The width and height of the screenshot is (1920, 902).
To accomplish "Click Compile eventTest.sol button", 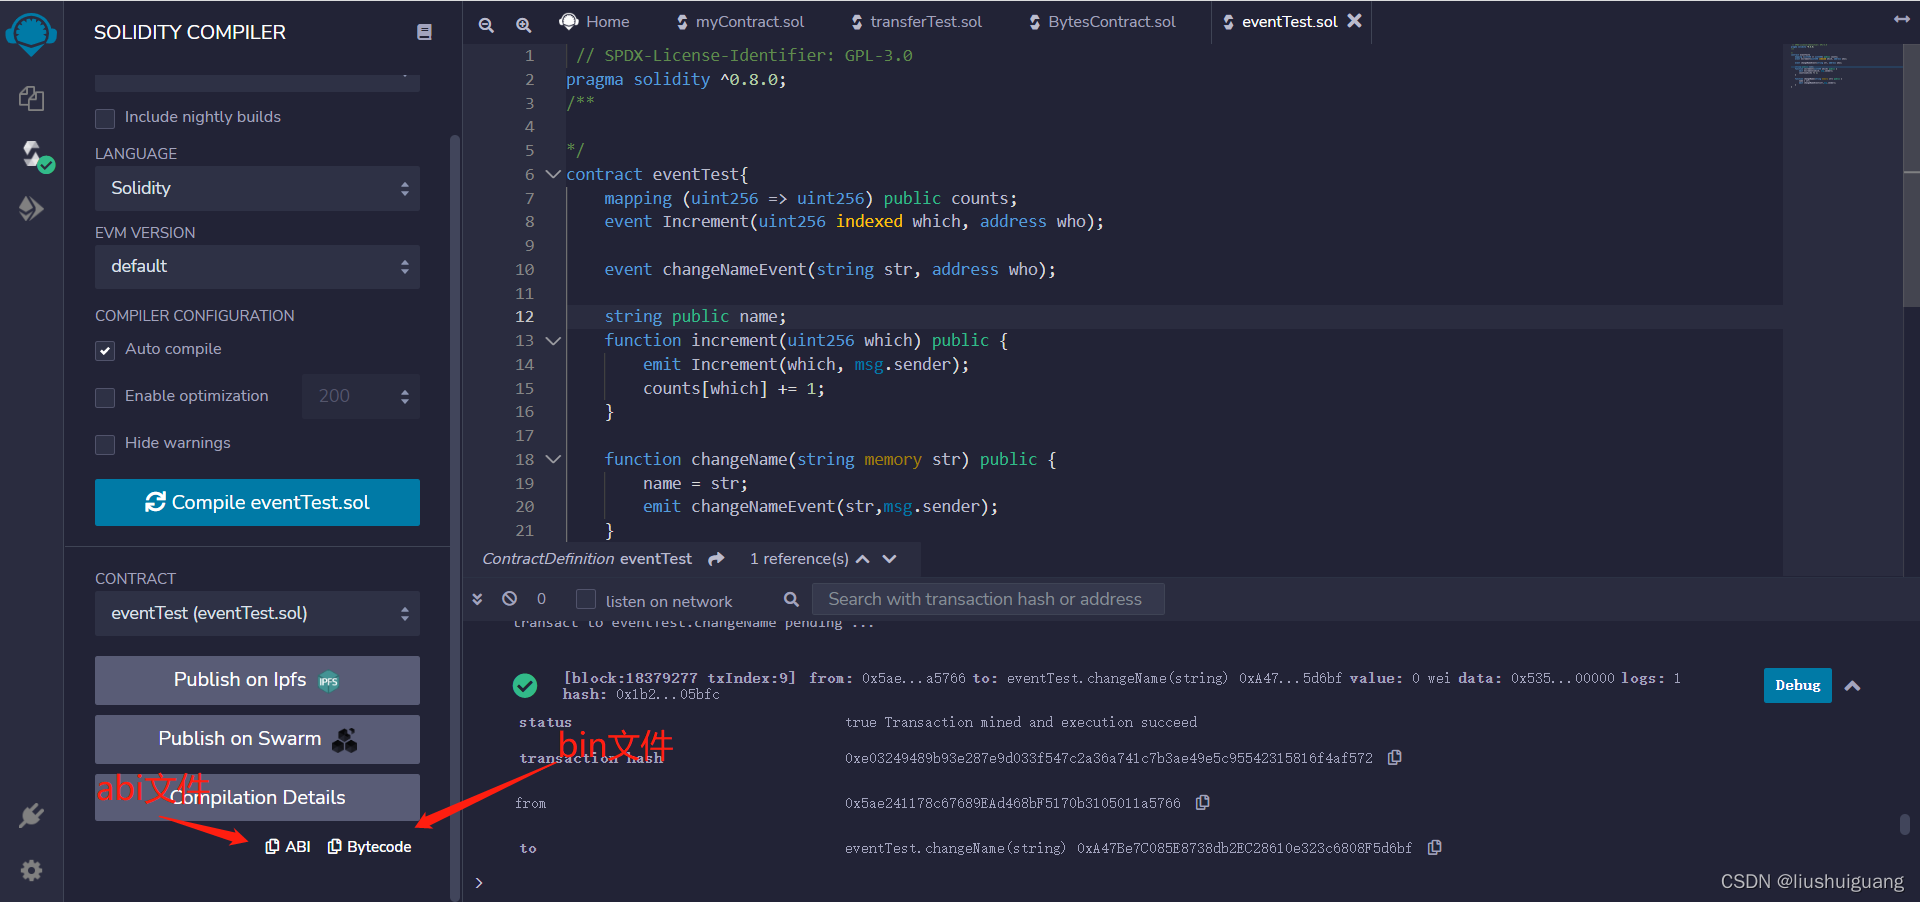I will tap(257, 502).
